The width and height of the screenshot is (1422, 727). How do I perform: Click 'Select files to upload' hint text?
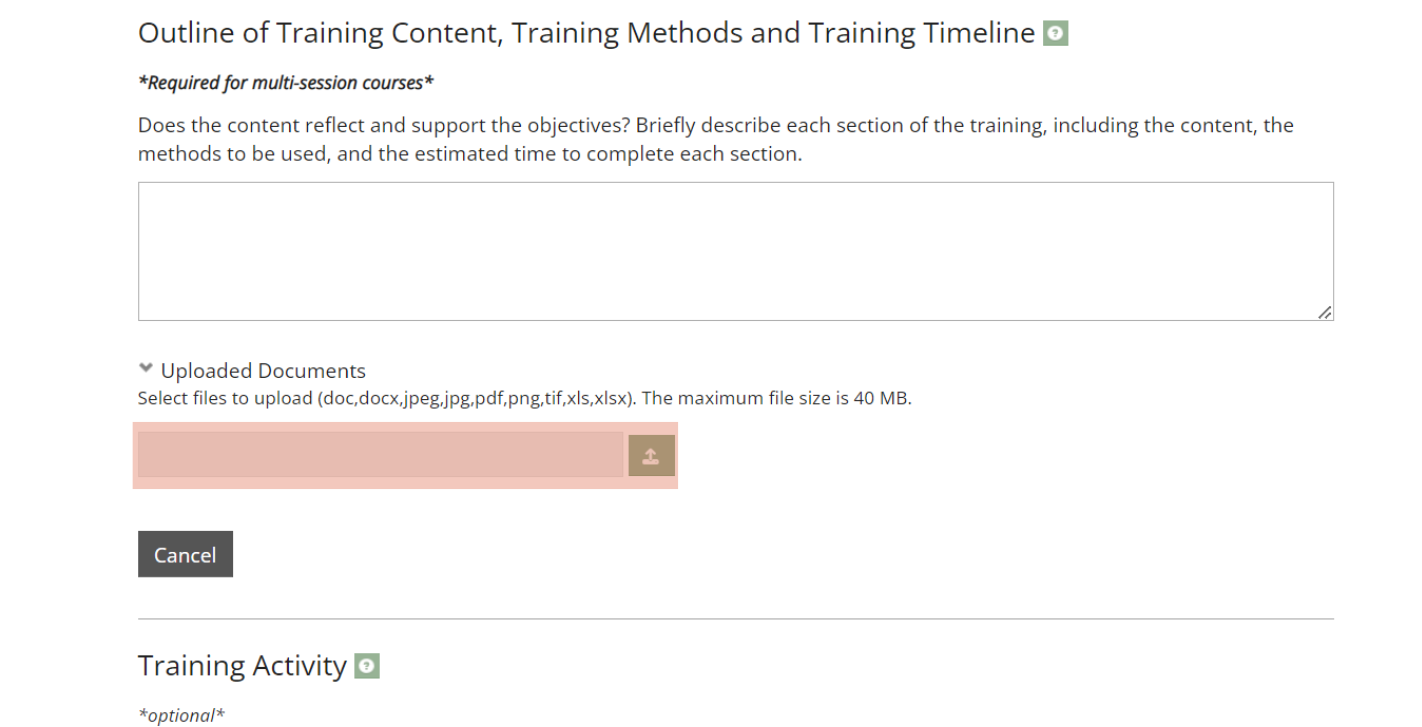(225, 399)
